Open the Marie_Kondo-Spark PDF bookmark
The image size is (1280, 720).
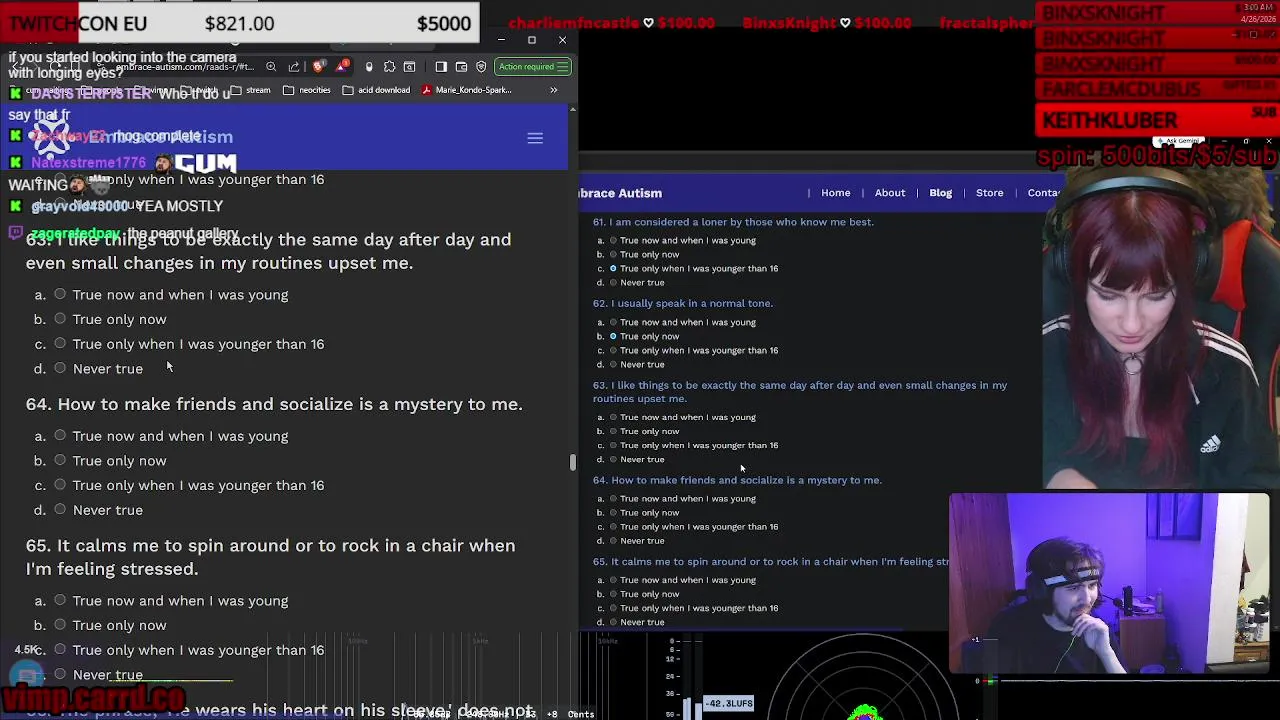pyautogui.click(x=467, y=90)
